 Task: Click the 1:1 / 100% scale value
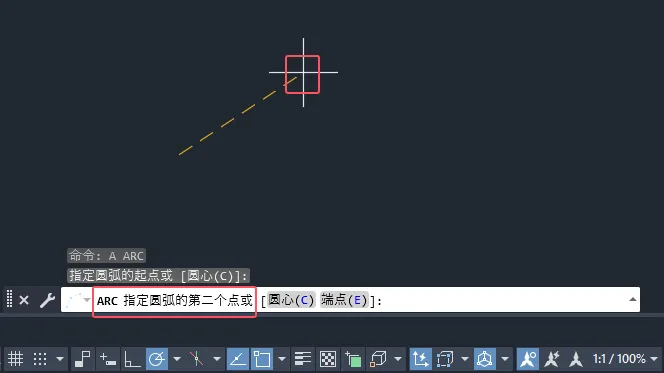click(x=619, y=359)
